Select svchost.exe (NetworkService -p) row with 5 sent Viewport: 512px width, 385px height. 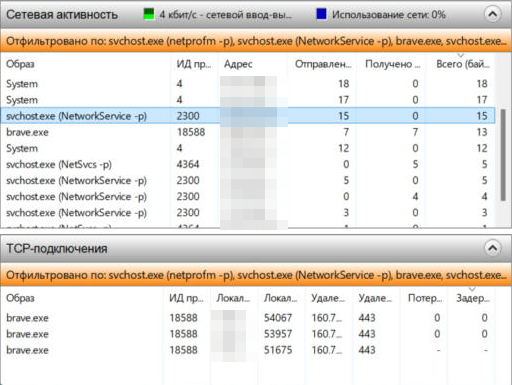click(247, 180)
